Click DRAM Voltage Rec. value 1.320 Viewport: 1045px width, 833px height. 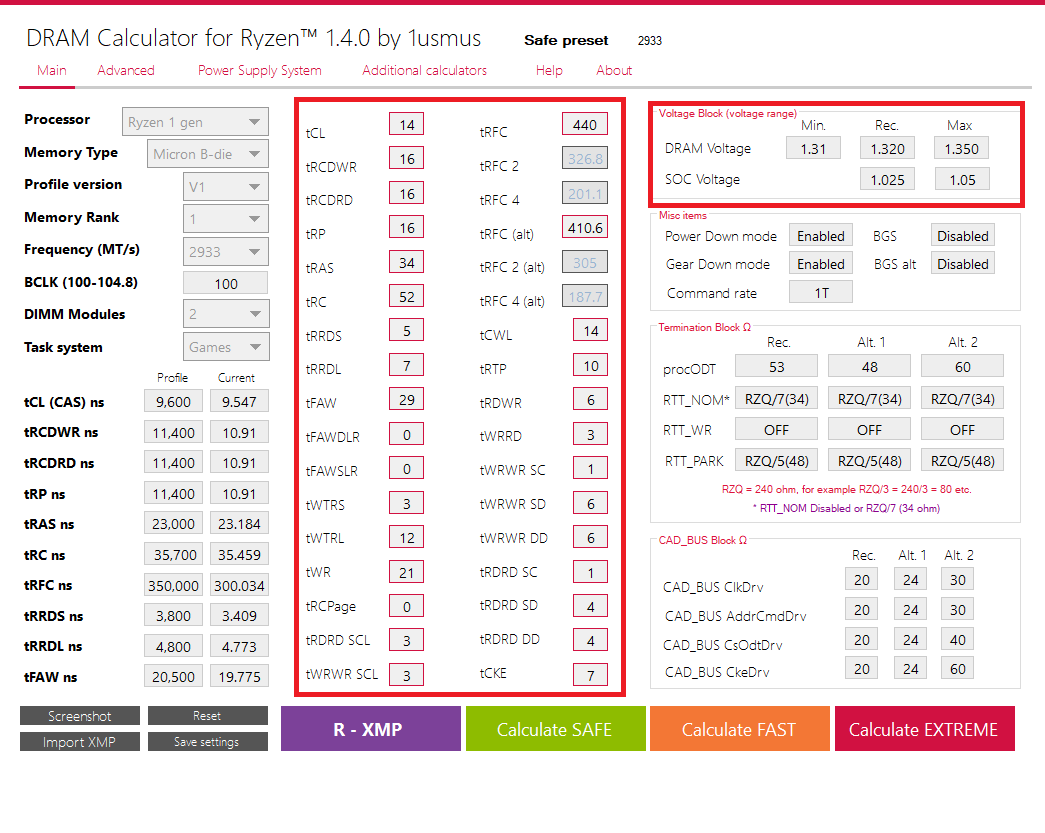pos(887,148)
